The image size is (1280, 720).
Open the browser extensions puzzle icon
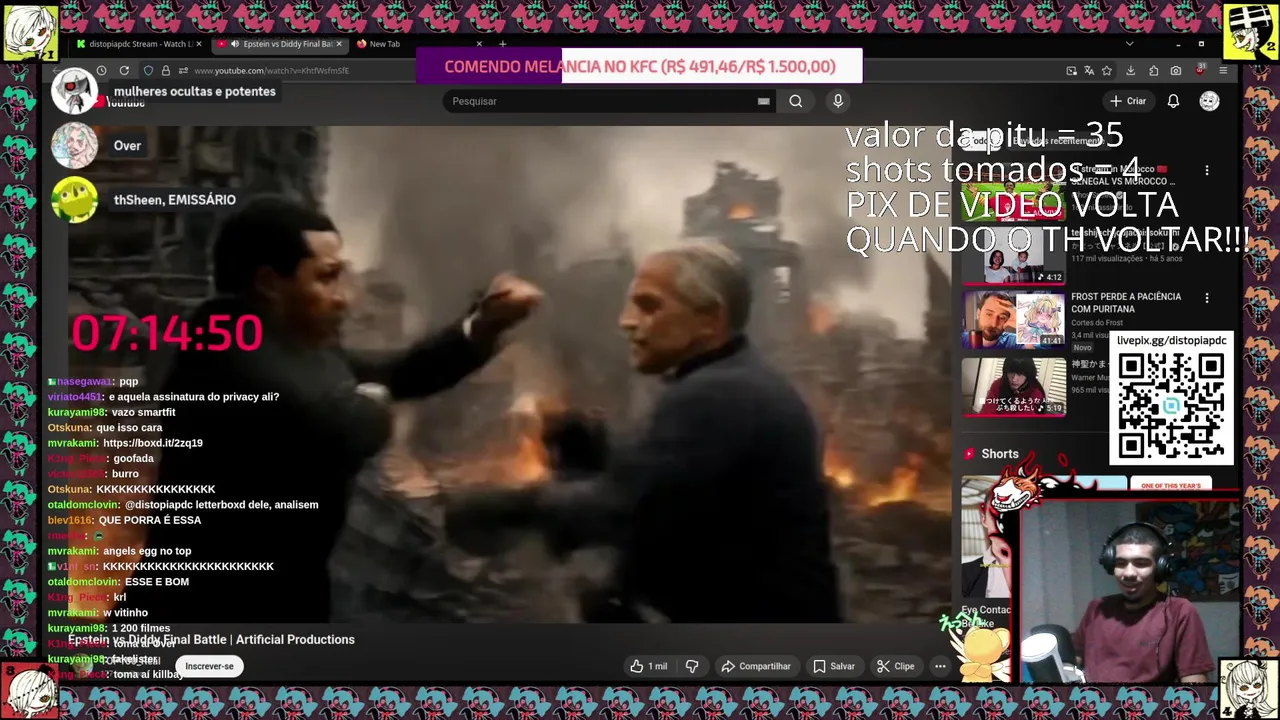(1153, 71)
